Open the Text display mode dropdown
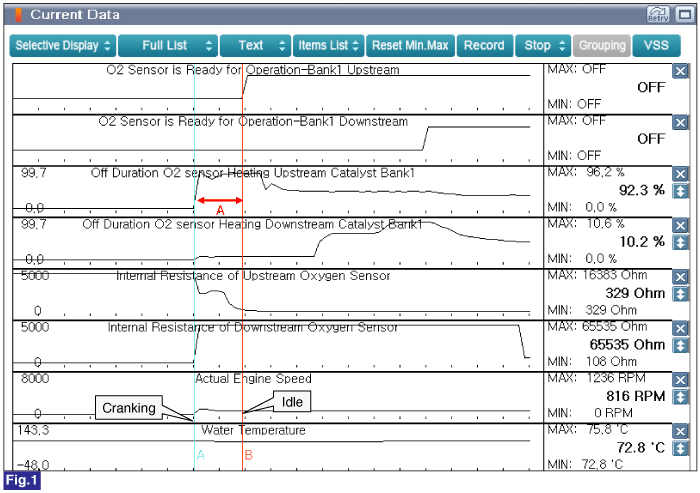Image resolution: width=700 pixels, height=493 pixels. click(x=255, y=46)
